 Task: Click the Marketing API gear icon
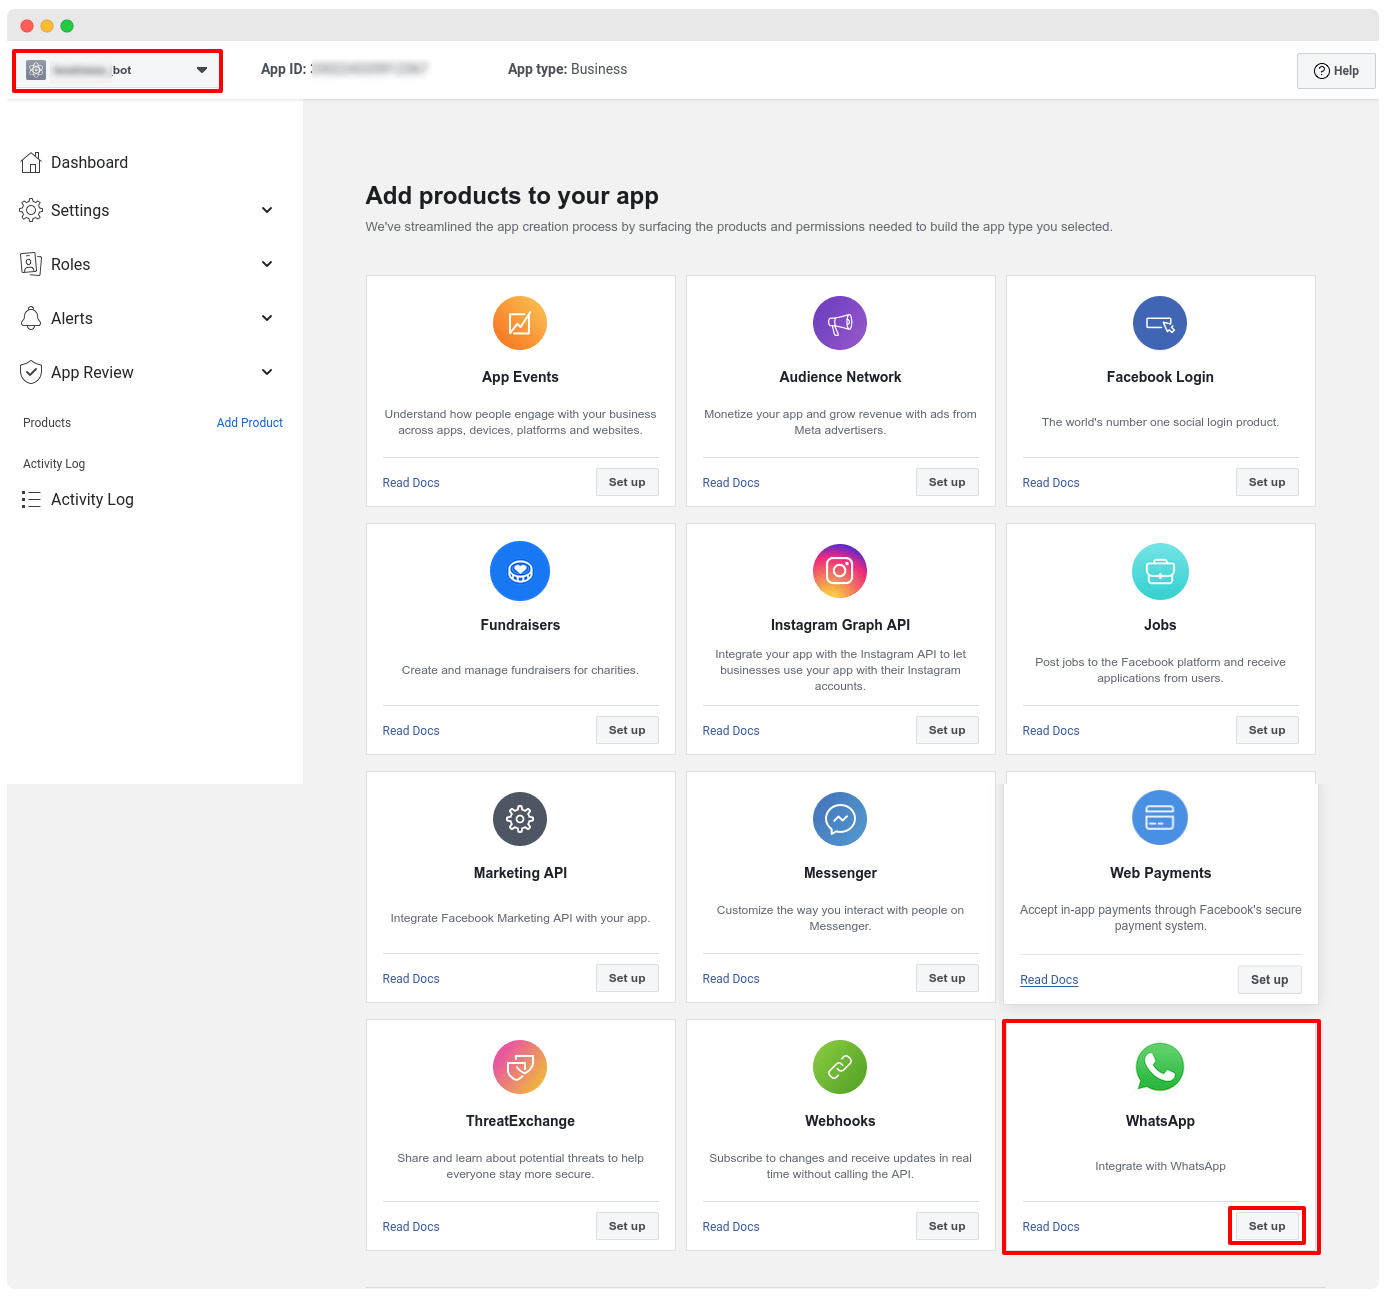tap(520, 819)
